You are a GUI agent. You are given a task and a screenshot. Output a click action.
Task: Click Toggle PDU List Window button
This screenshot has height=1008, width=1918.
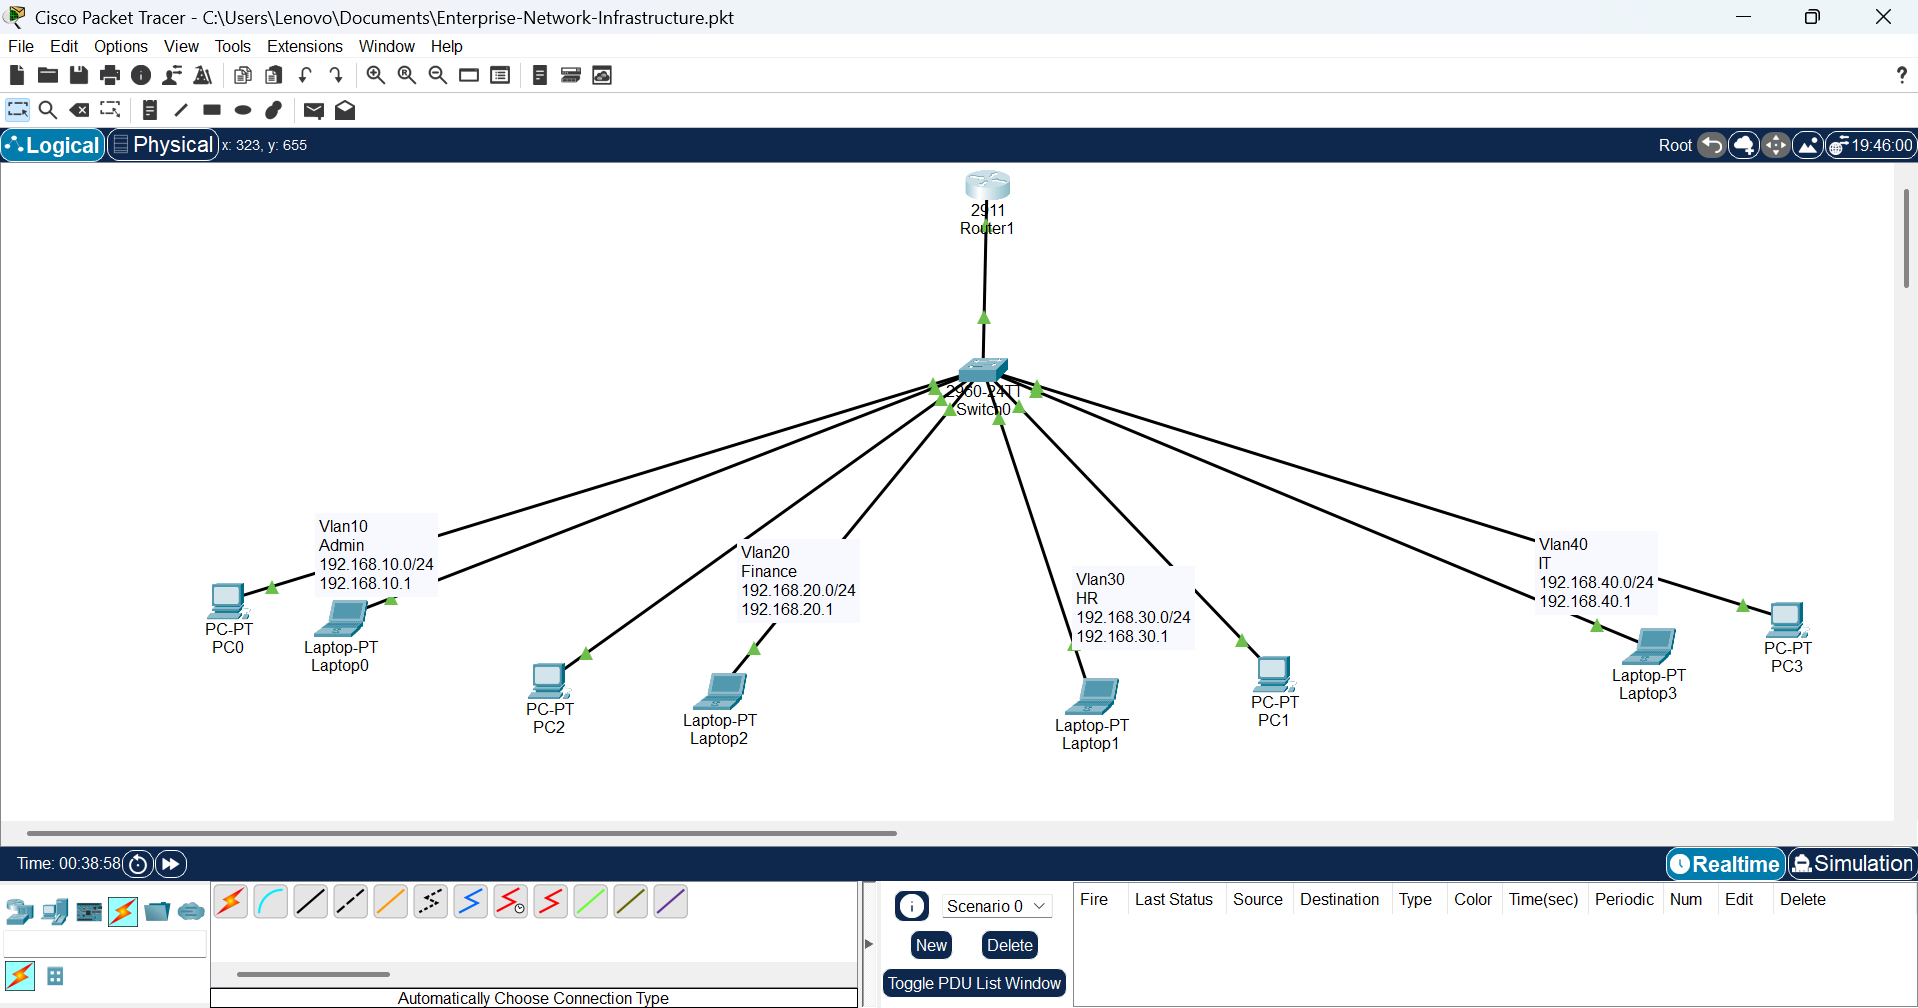pyautogui.click(x=974, y=983)
